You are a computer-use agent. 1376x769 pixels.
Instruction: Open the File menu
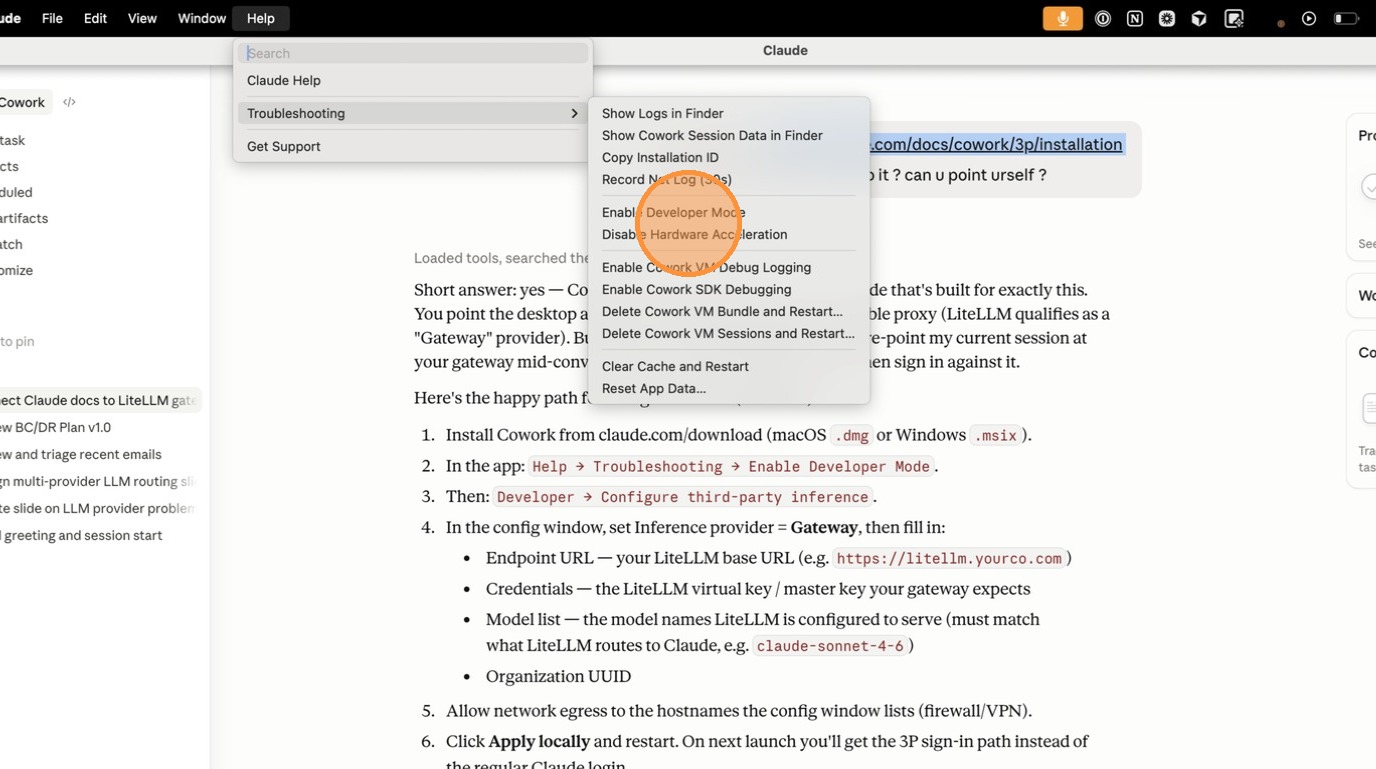pos(52,18)
